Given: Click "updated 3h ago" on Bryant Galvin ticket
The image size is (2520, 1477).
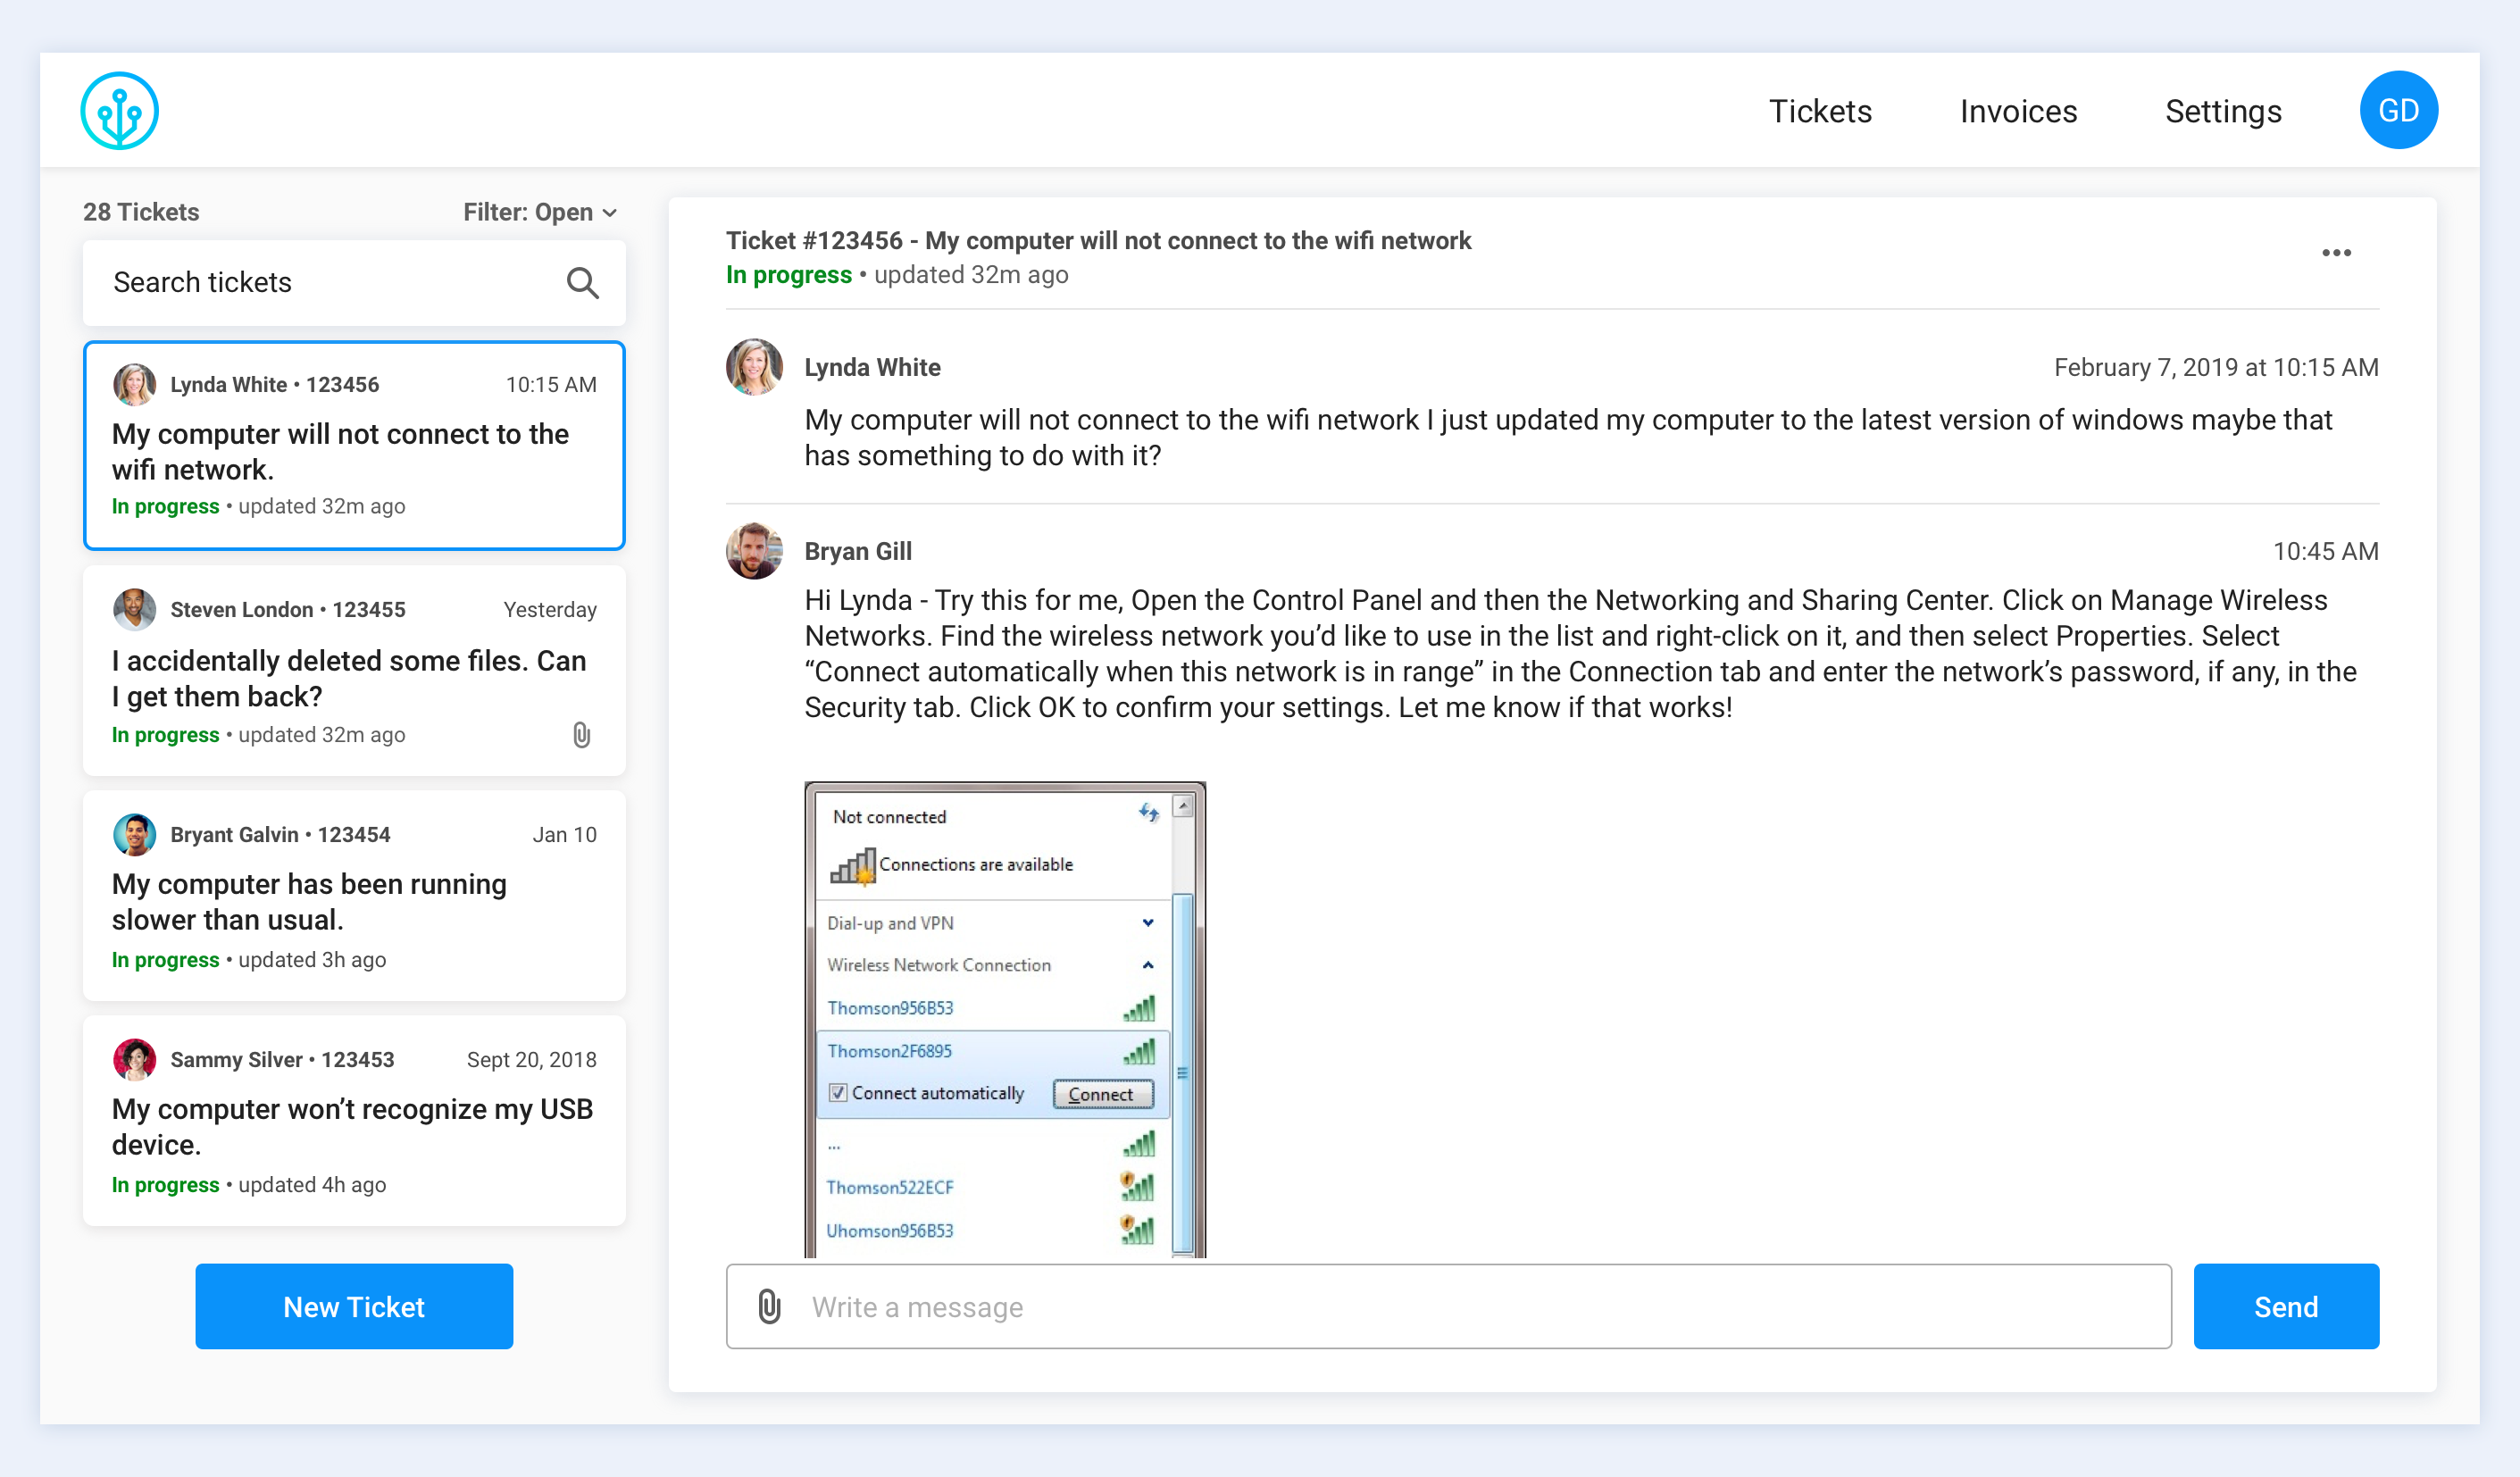Looking at the screenshot, I should pyautogui.click(x=312, y=960).
